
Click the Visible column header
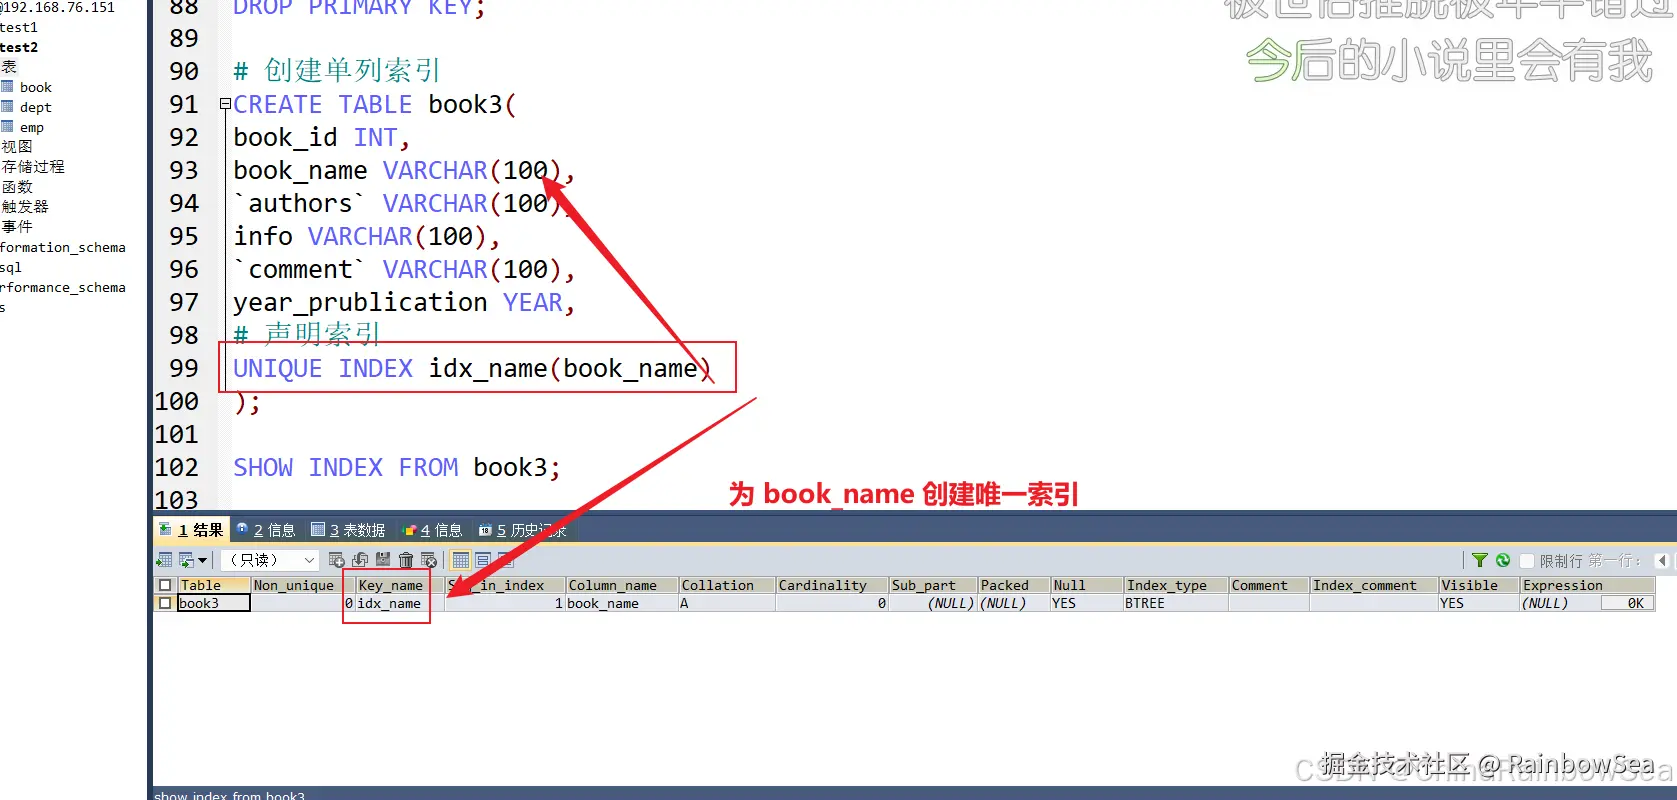[x=1479, y=585]
